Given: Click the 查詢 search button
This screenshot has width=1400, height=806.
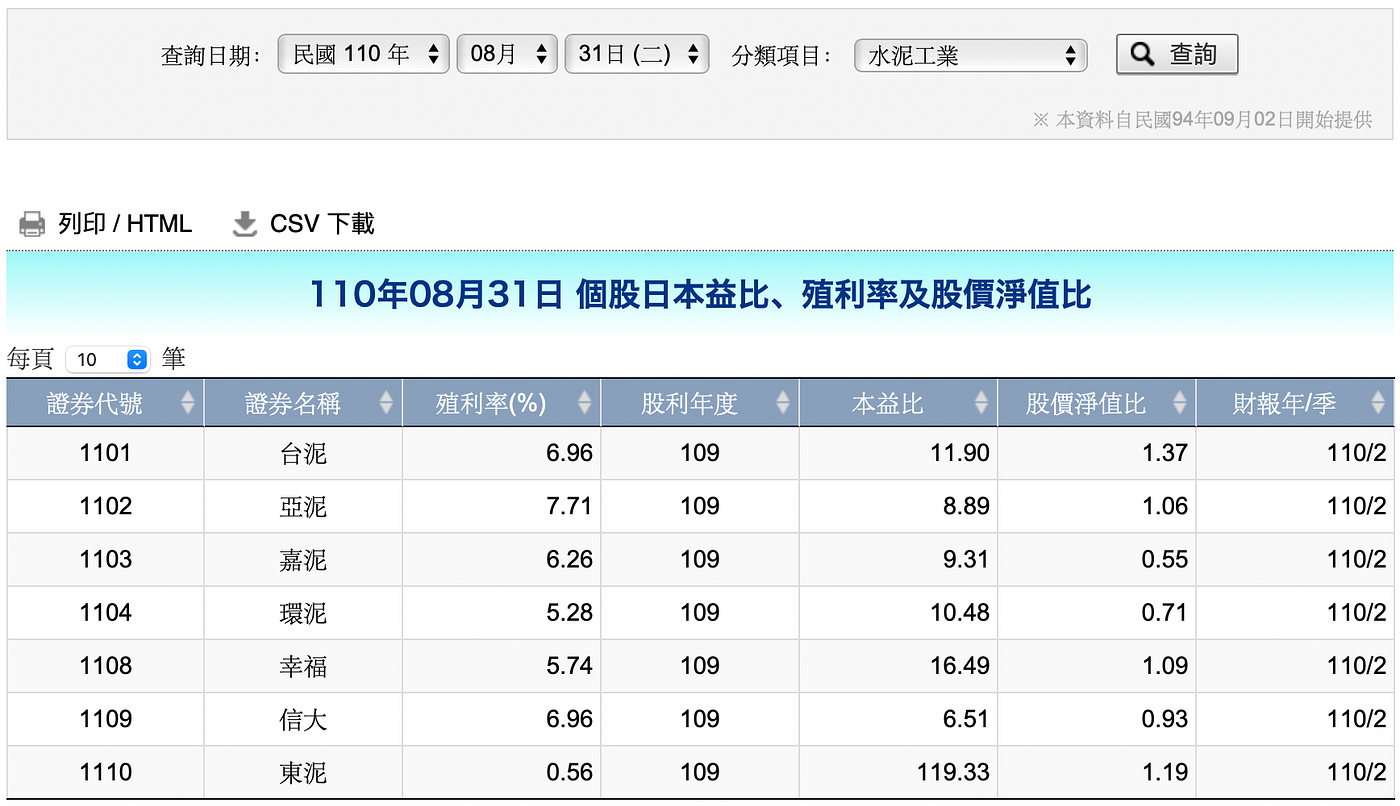Looking at the screenshot, I should pyautogui.click(x=1177, y=54).
